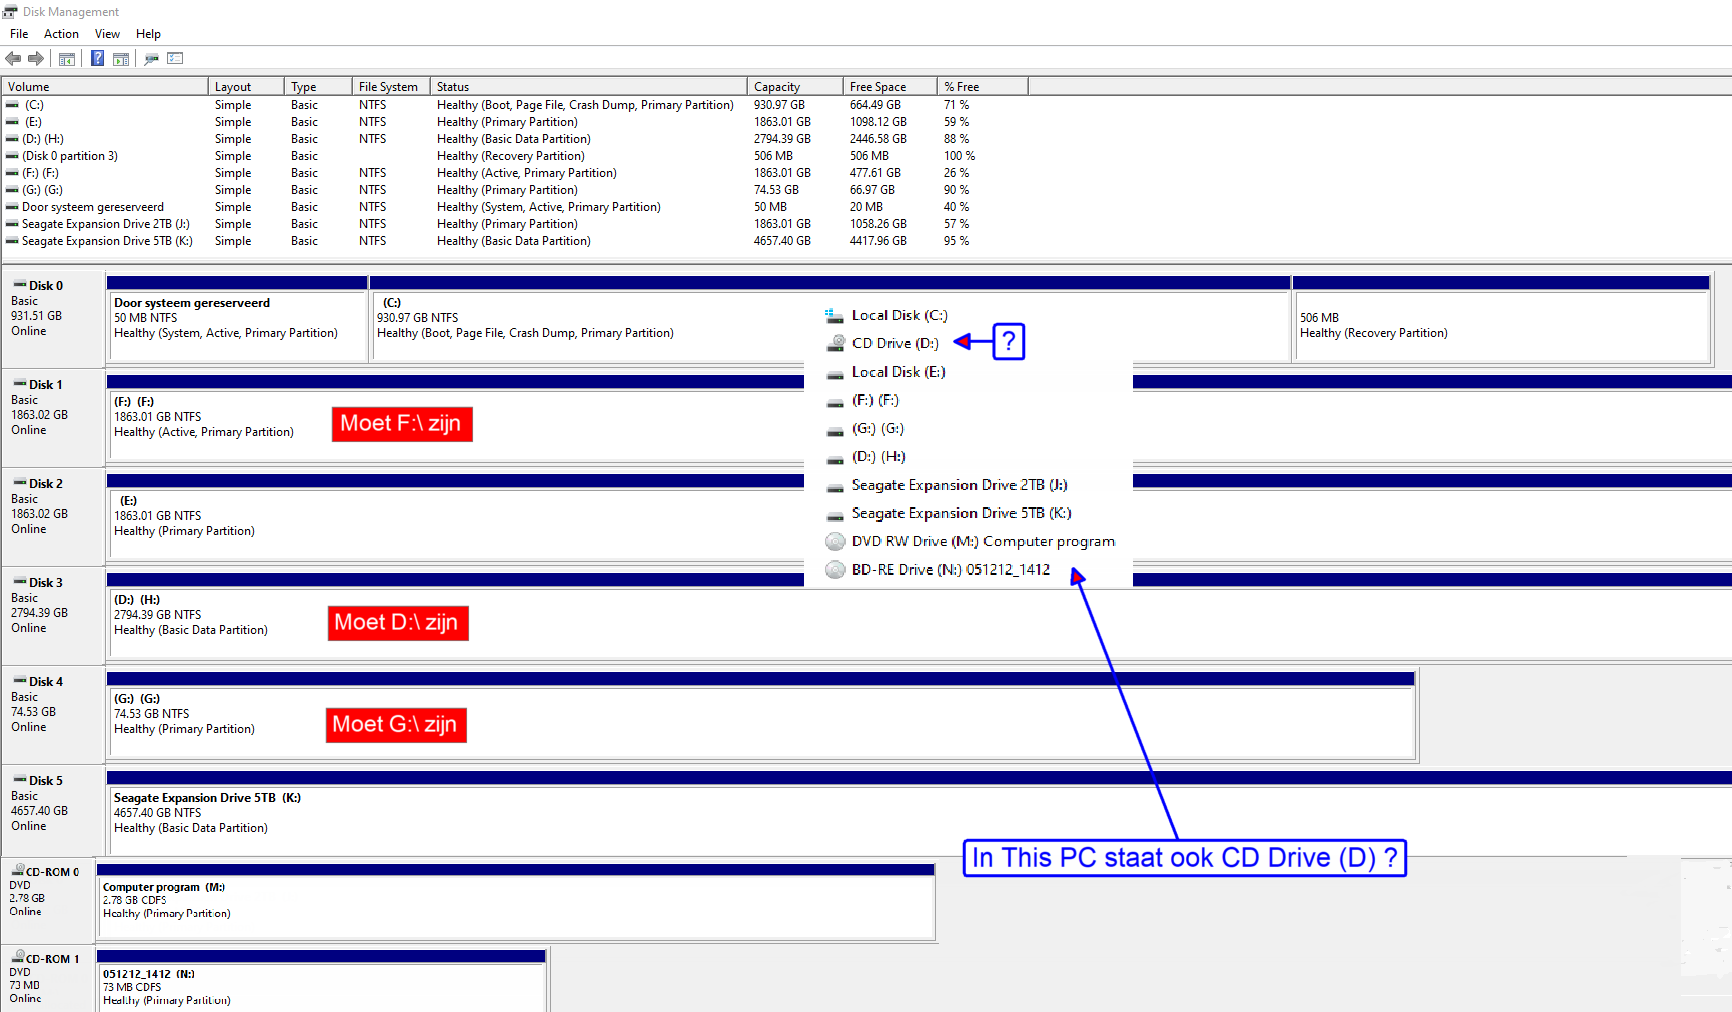Click the 50 MB capacity cell in volume list

[x=770, y=207]
